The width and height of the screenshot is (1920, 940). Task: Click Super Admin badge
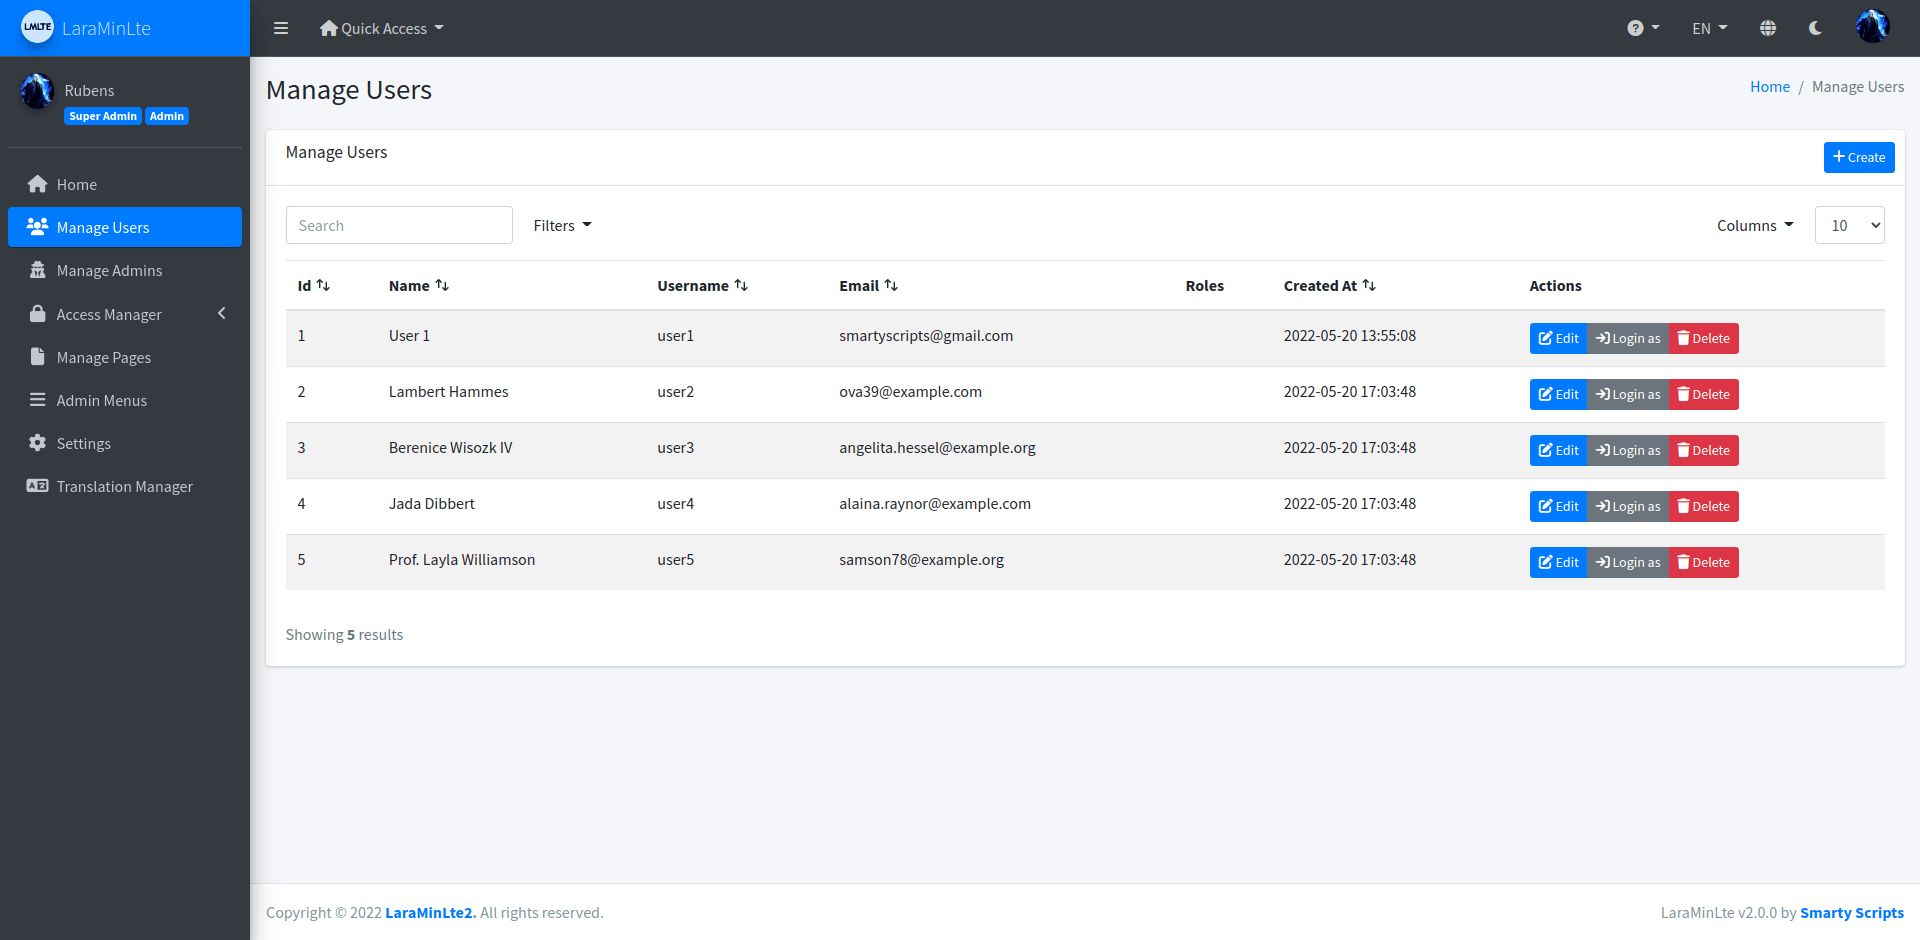pyautogui.click(x=103, y=116)
